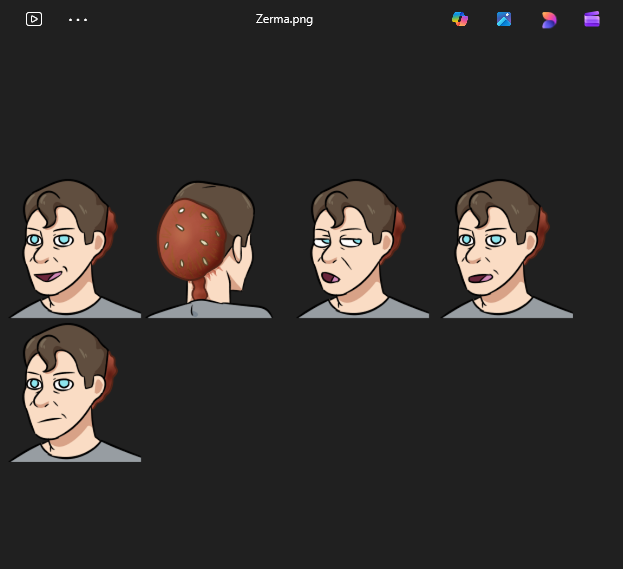The height and width of the screenshot is (569, 623).
Task: Open the blue Paint edit icon
Action: tap(504, 19)
